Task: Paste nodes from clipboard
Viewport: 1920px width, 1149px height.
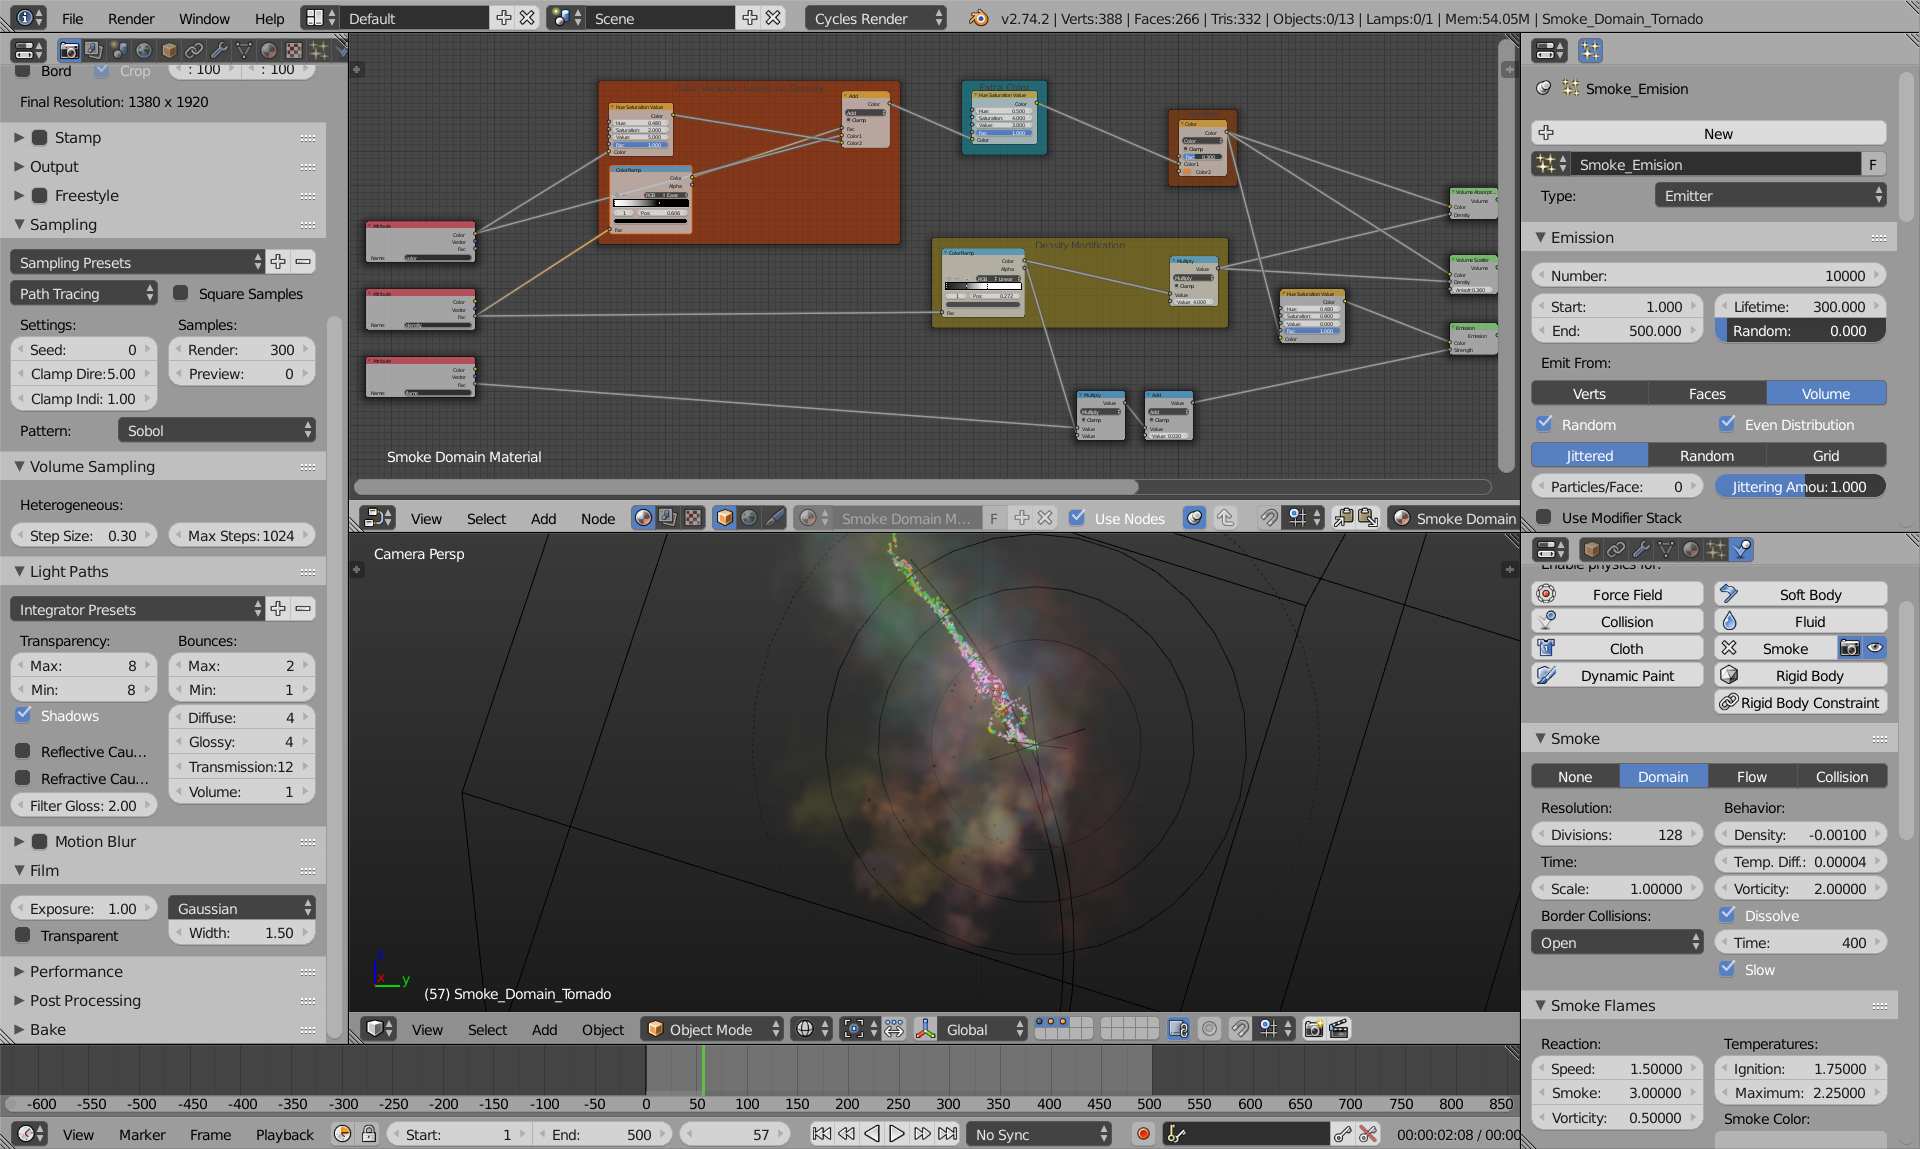Action: (x=1368, y=518)
